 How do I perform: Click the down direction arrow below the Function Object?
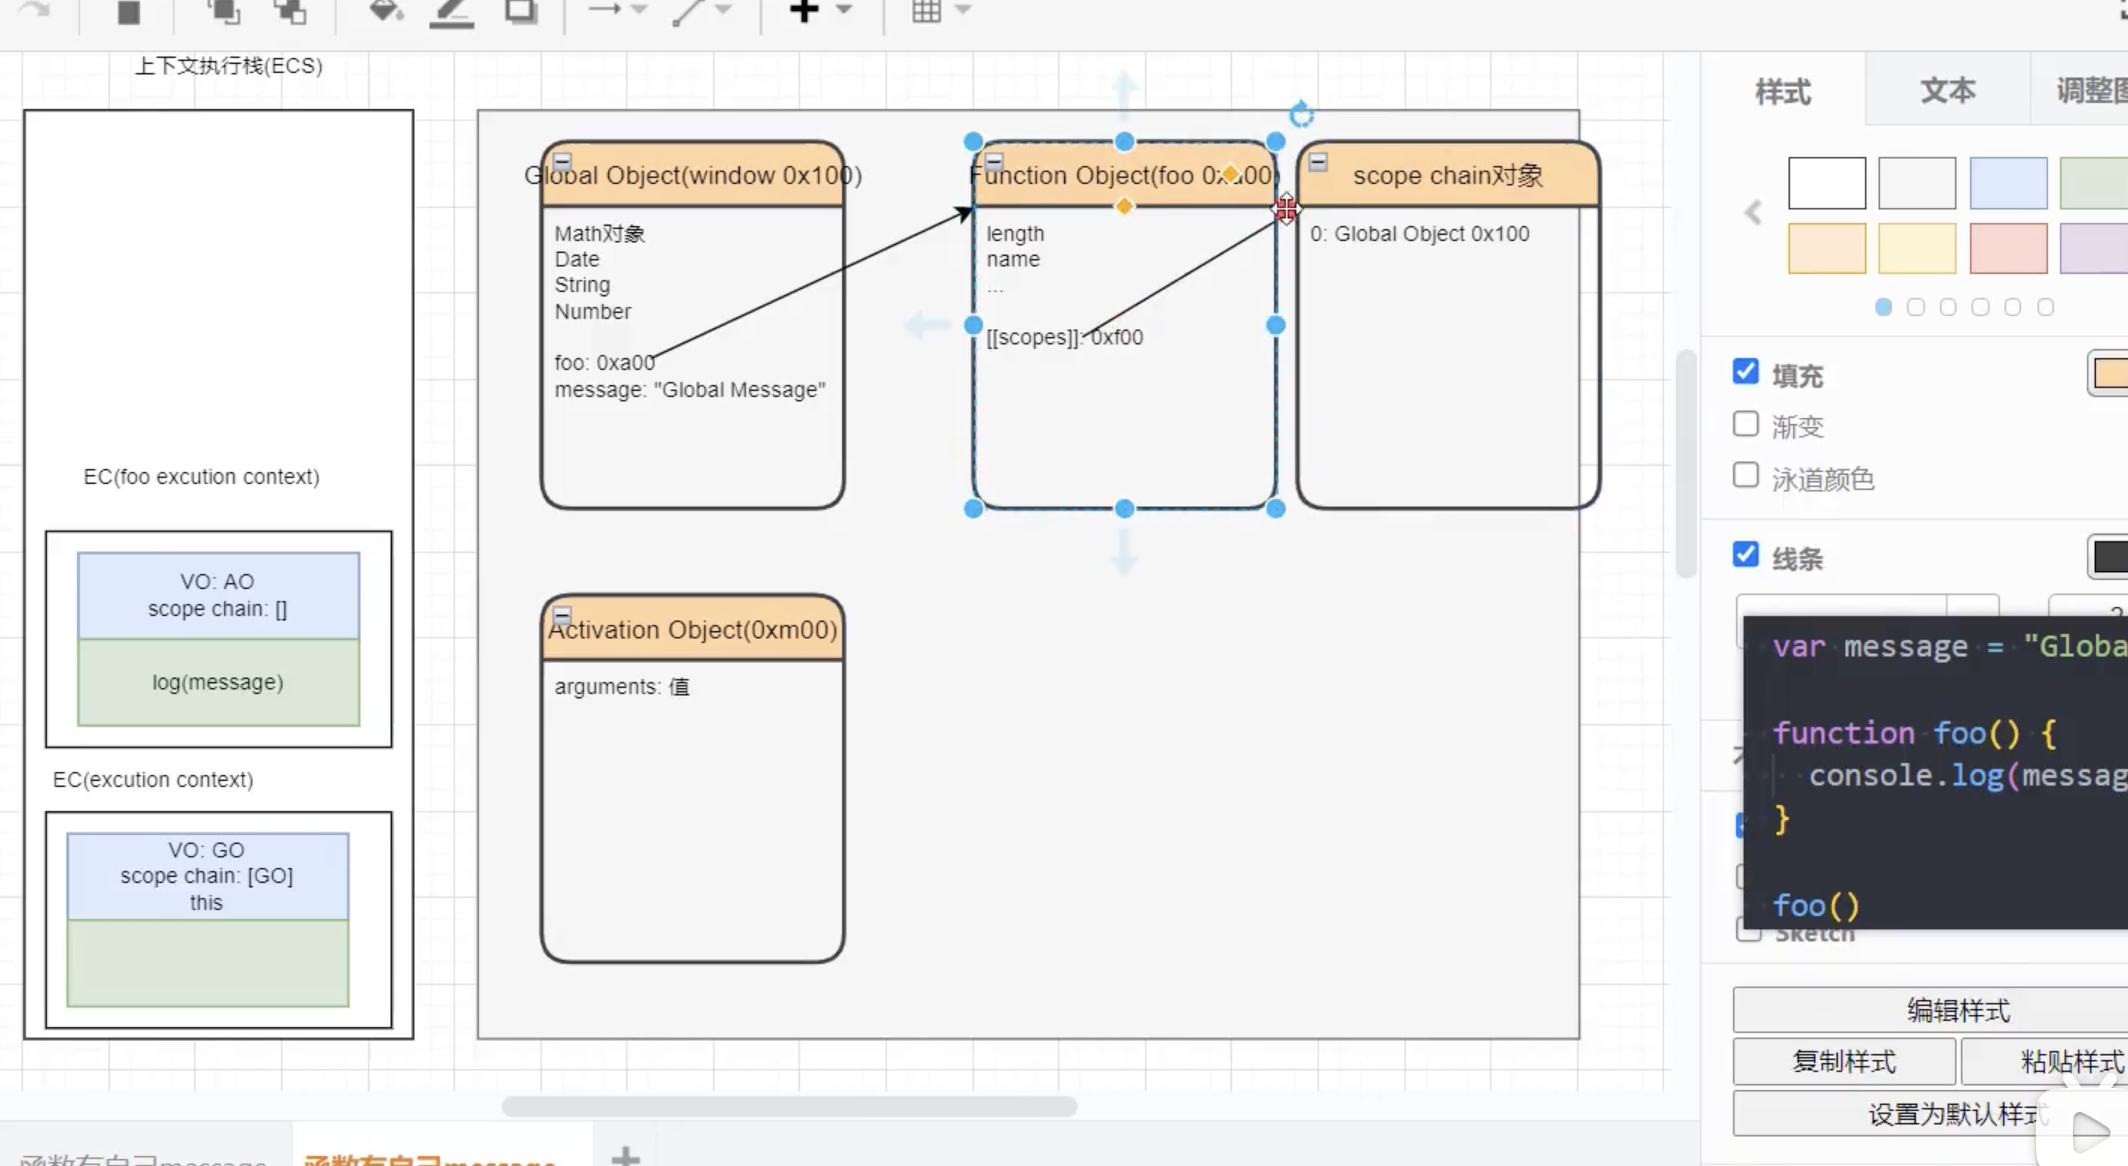click(1124, 552)
